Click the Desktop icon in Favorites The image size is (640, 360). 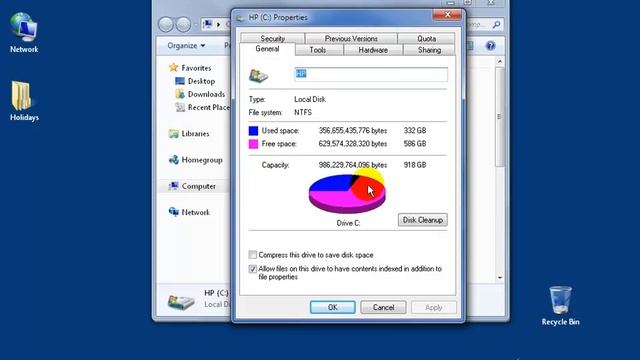click(x=180, y=81)
